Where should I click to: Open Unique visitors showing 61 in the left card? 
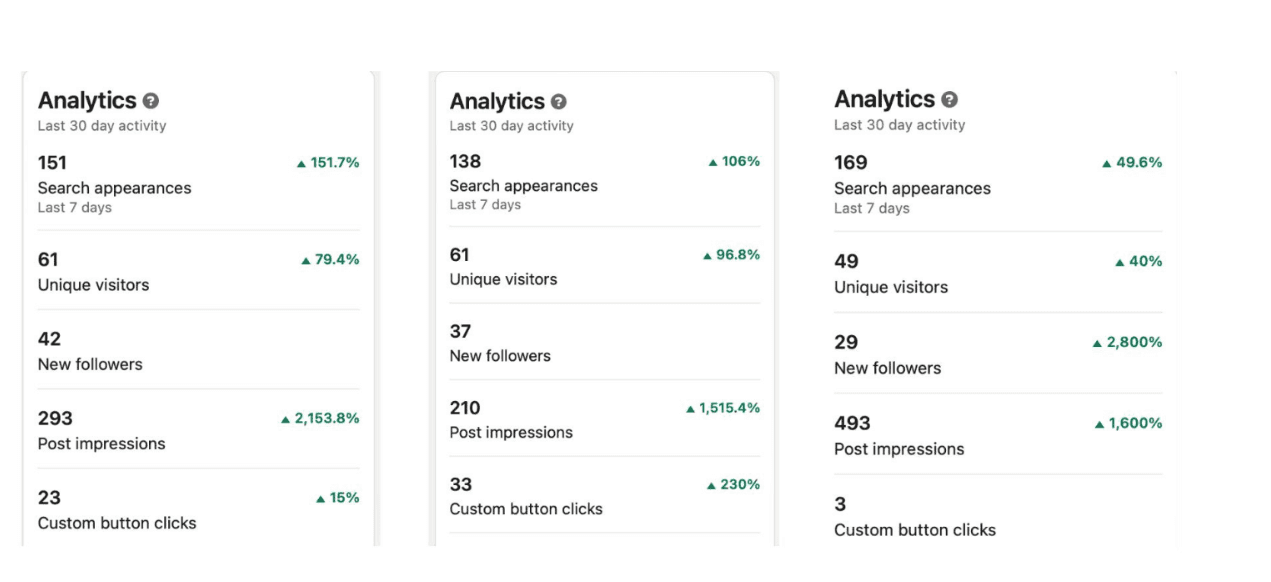pos(198,271)
